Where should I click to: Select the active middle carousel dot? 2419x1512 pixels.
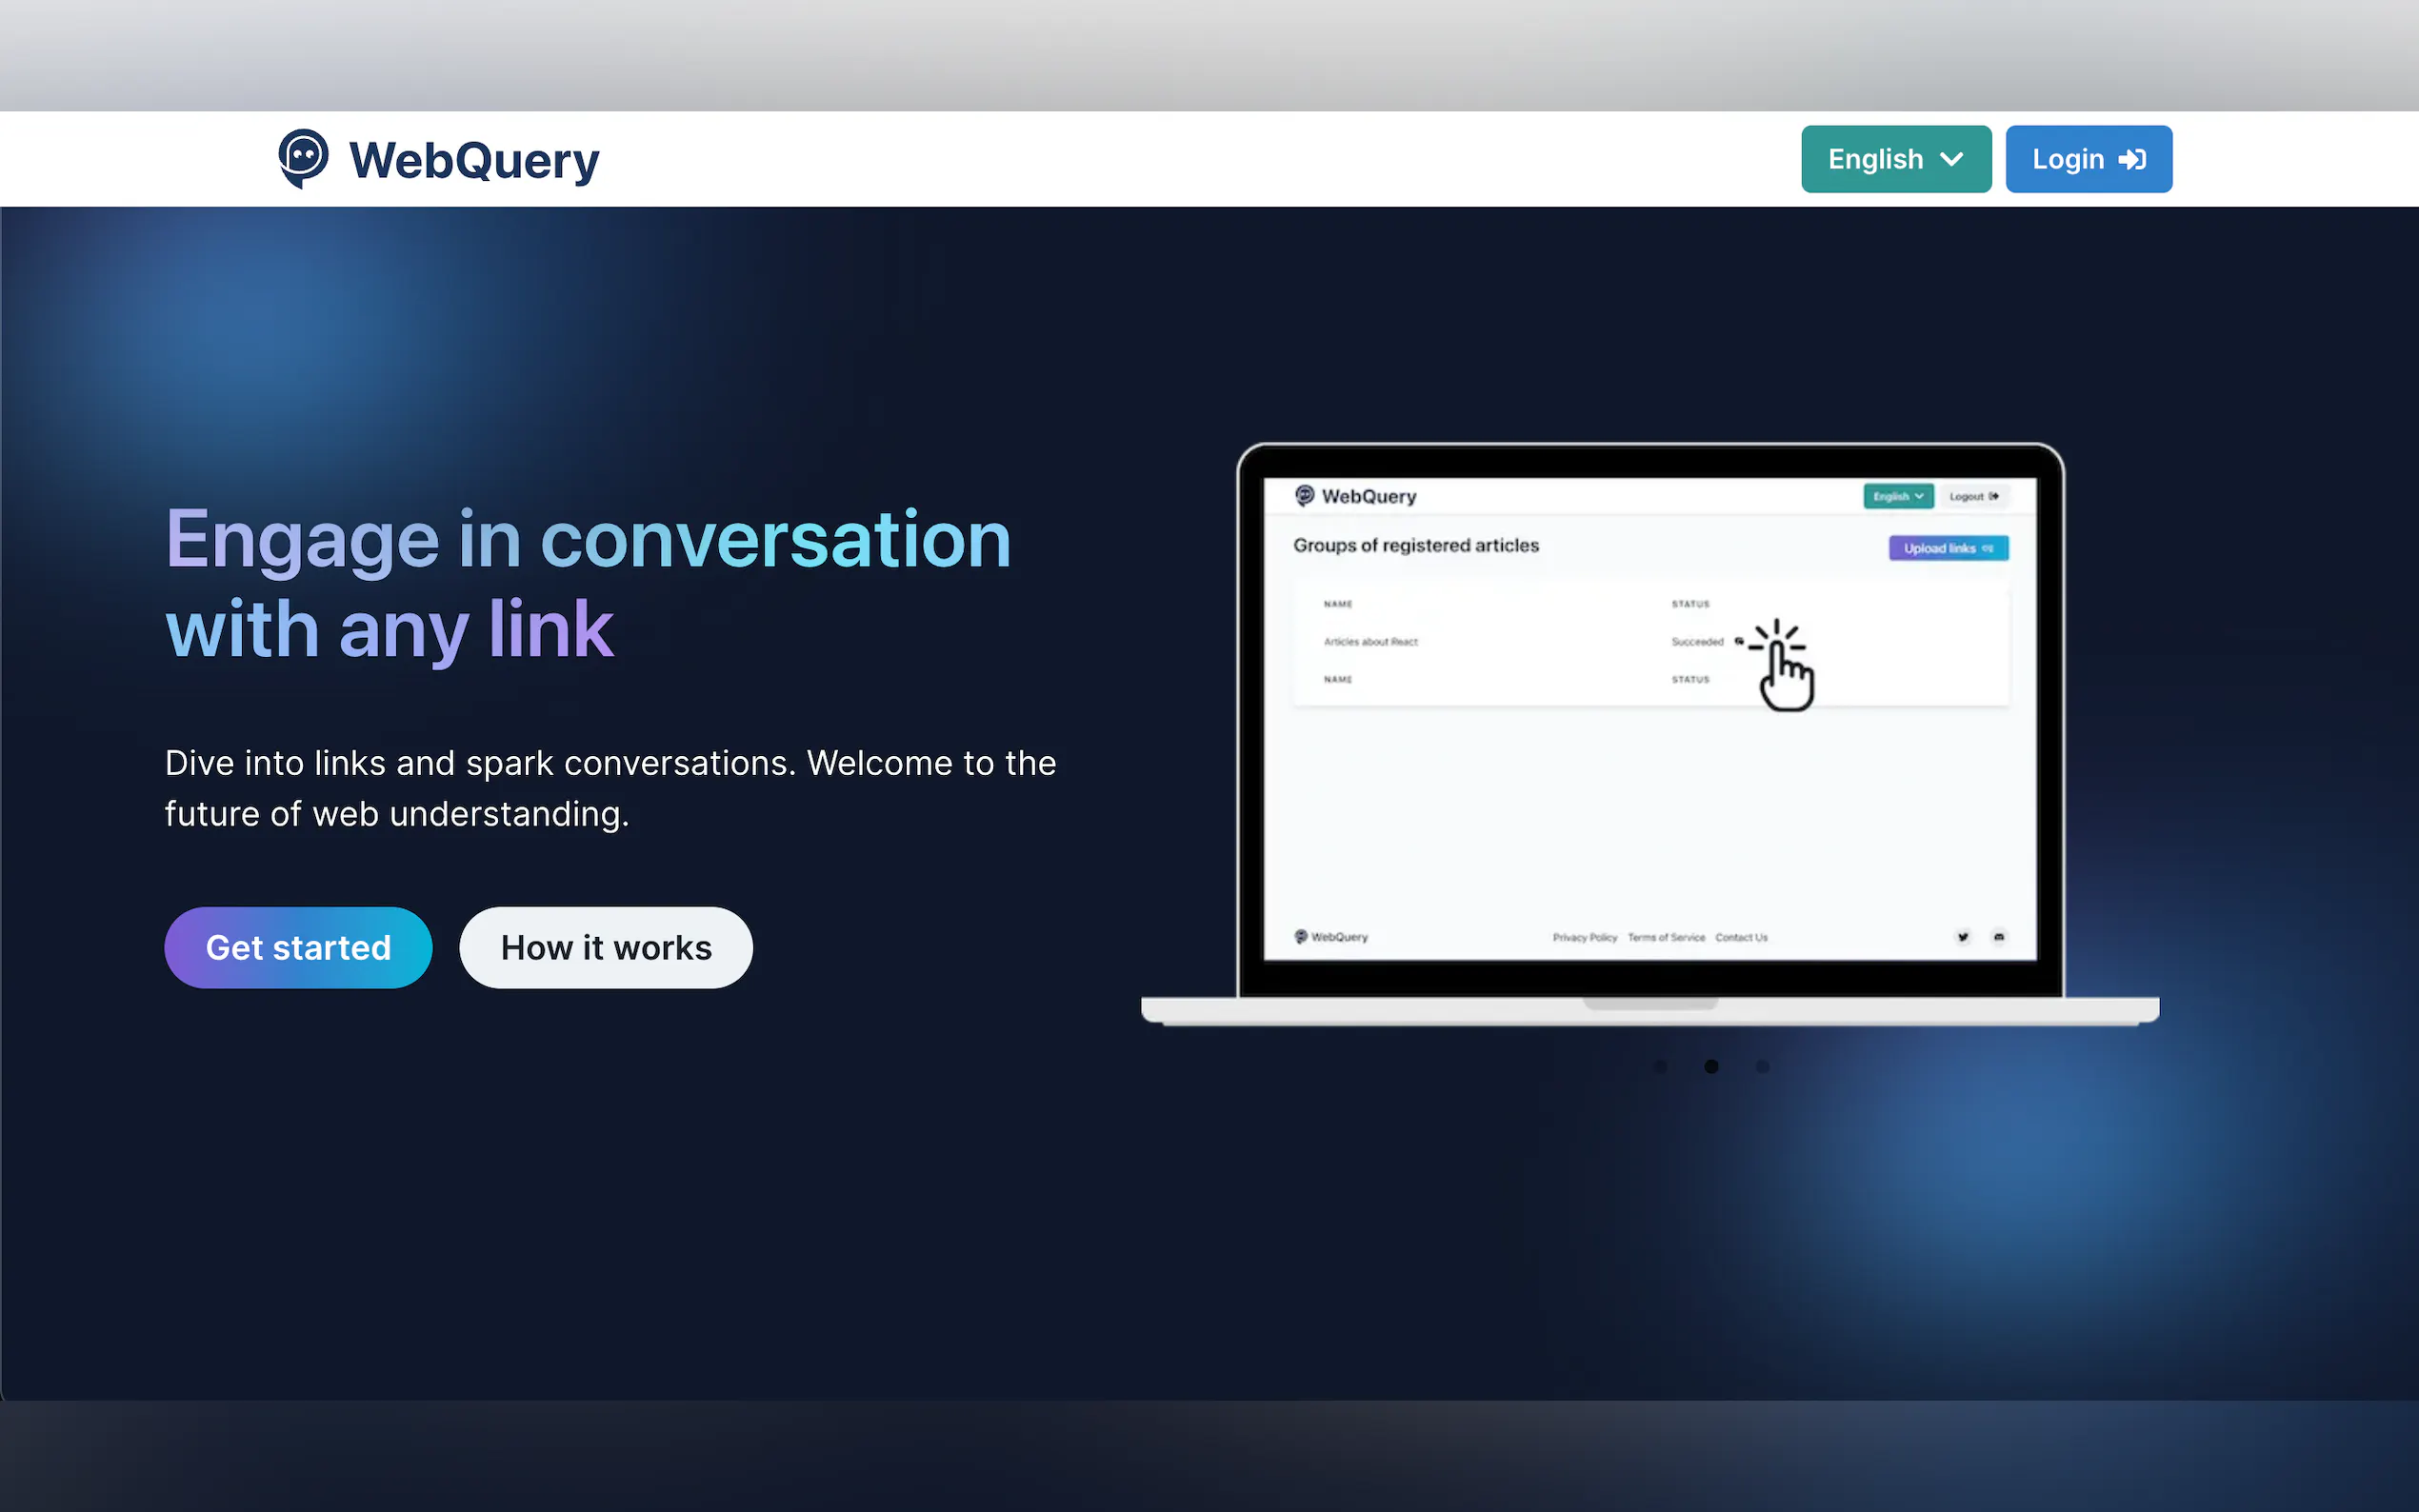[1711, 1067]
